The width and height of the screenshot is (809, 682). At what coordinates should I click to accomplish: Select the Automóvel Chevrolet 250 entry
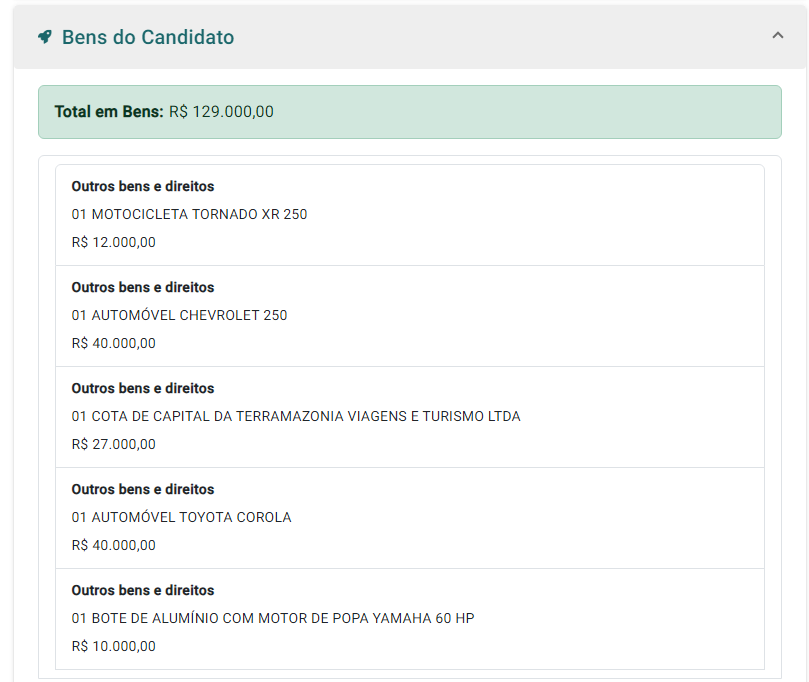pyautogui.click(x=179, y=315)
